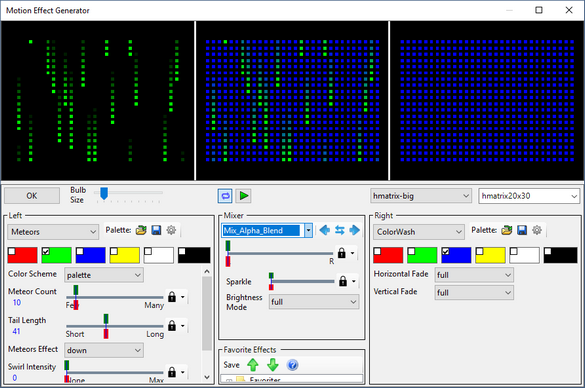
Task: Uncheck the Right blue palette checkbox
Action: (x=445, y=251)
